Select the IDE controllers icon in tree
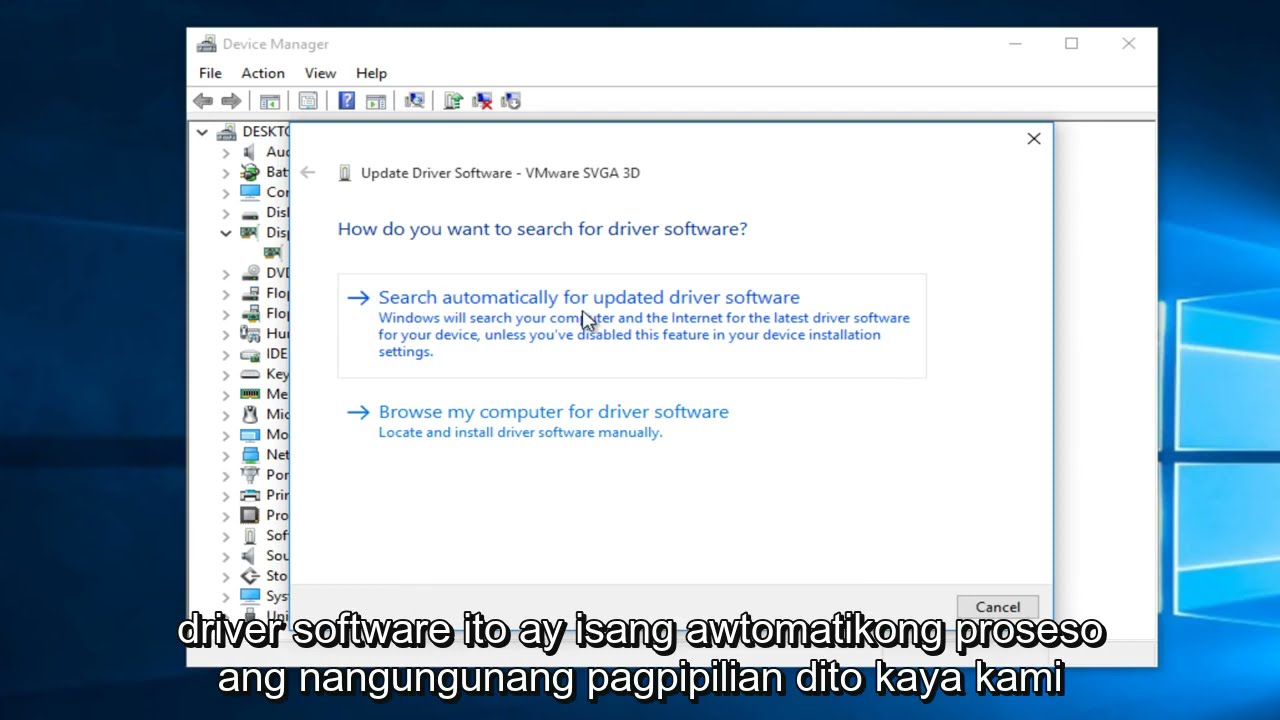Viewport: 1280px width, 720px height. 250,354
